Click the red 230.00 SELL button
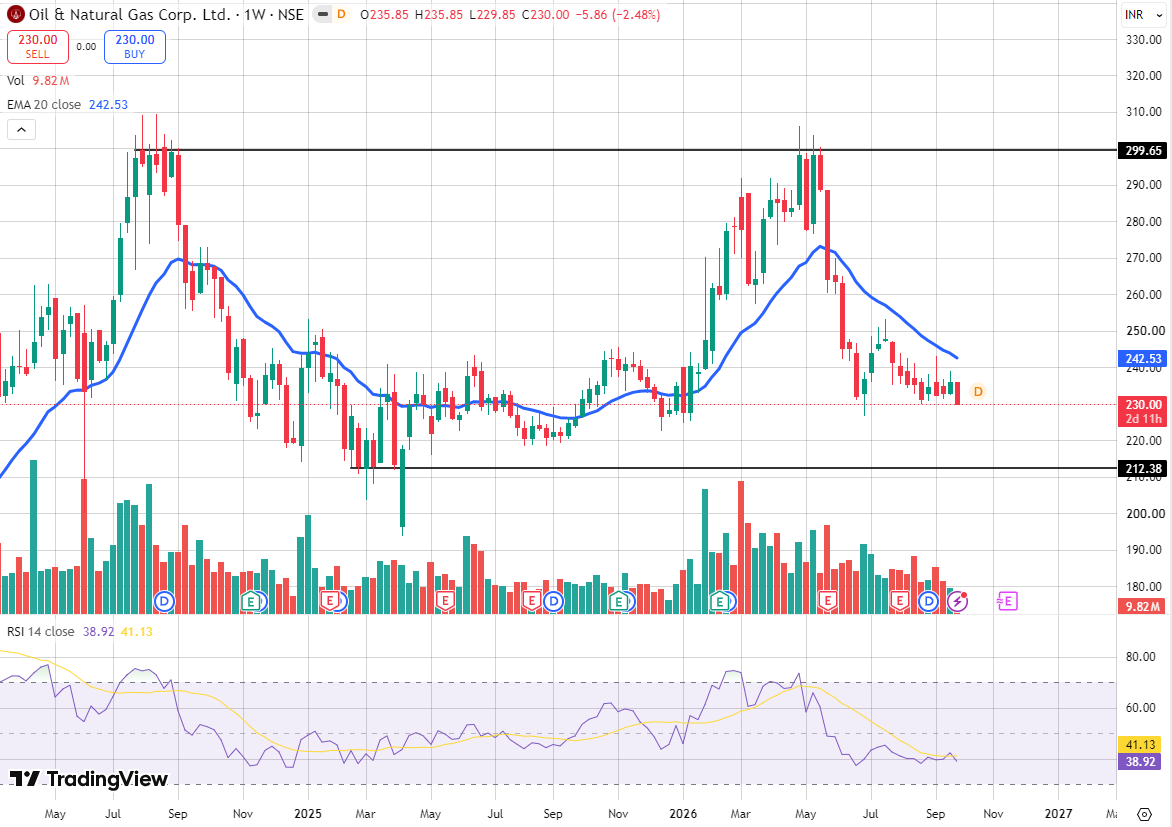Image resolution: width=1172 pixels, height=827 pixels. click(37, 46)
